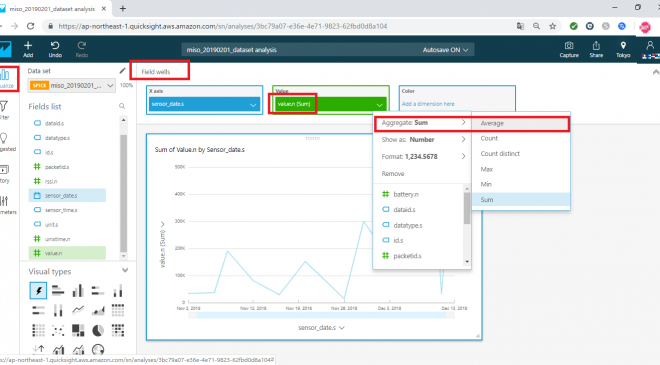Open the Capture option
This screenshot has height=365, width=660.
569,49
